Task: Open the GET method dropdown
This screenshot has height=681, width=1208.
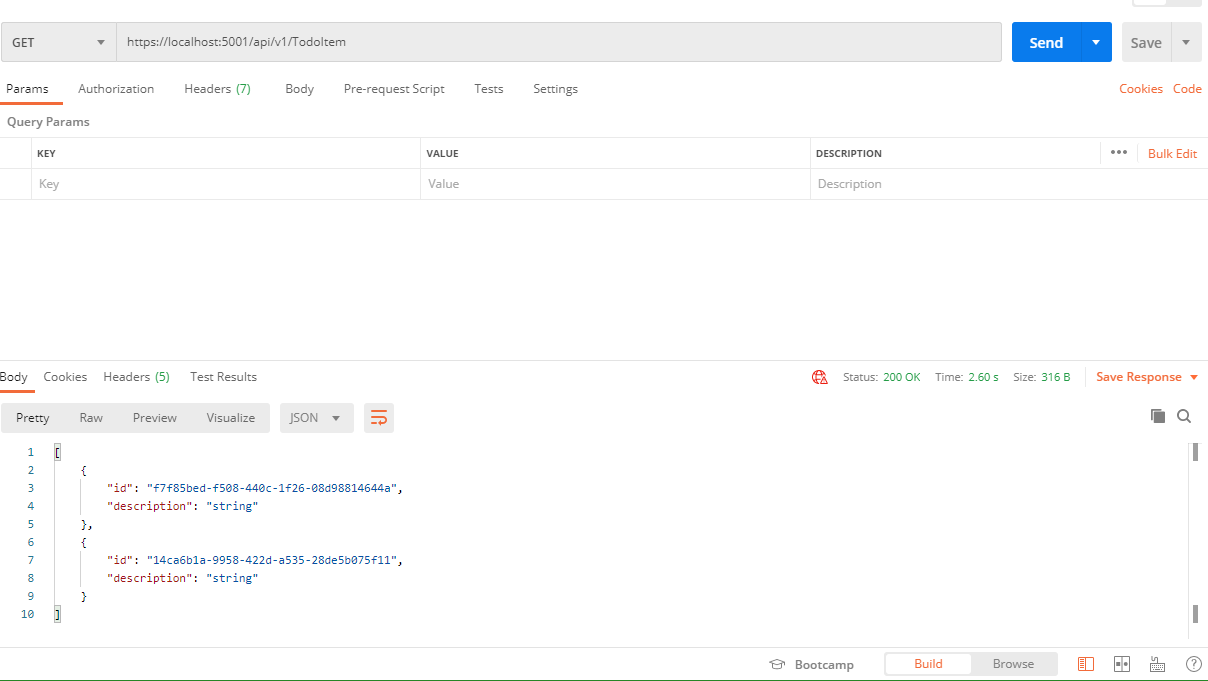Action: pyautogui.click(x=58, y=41)
